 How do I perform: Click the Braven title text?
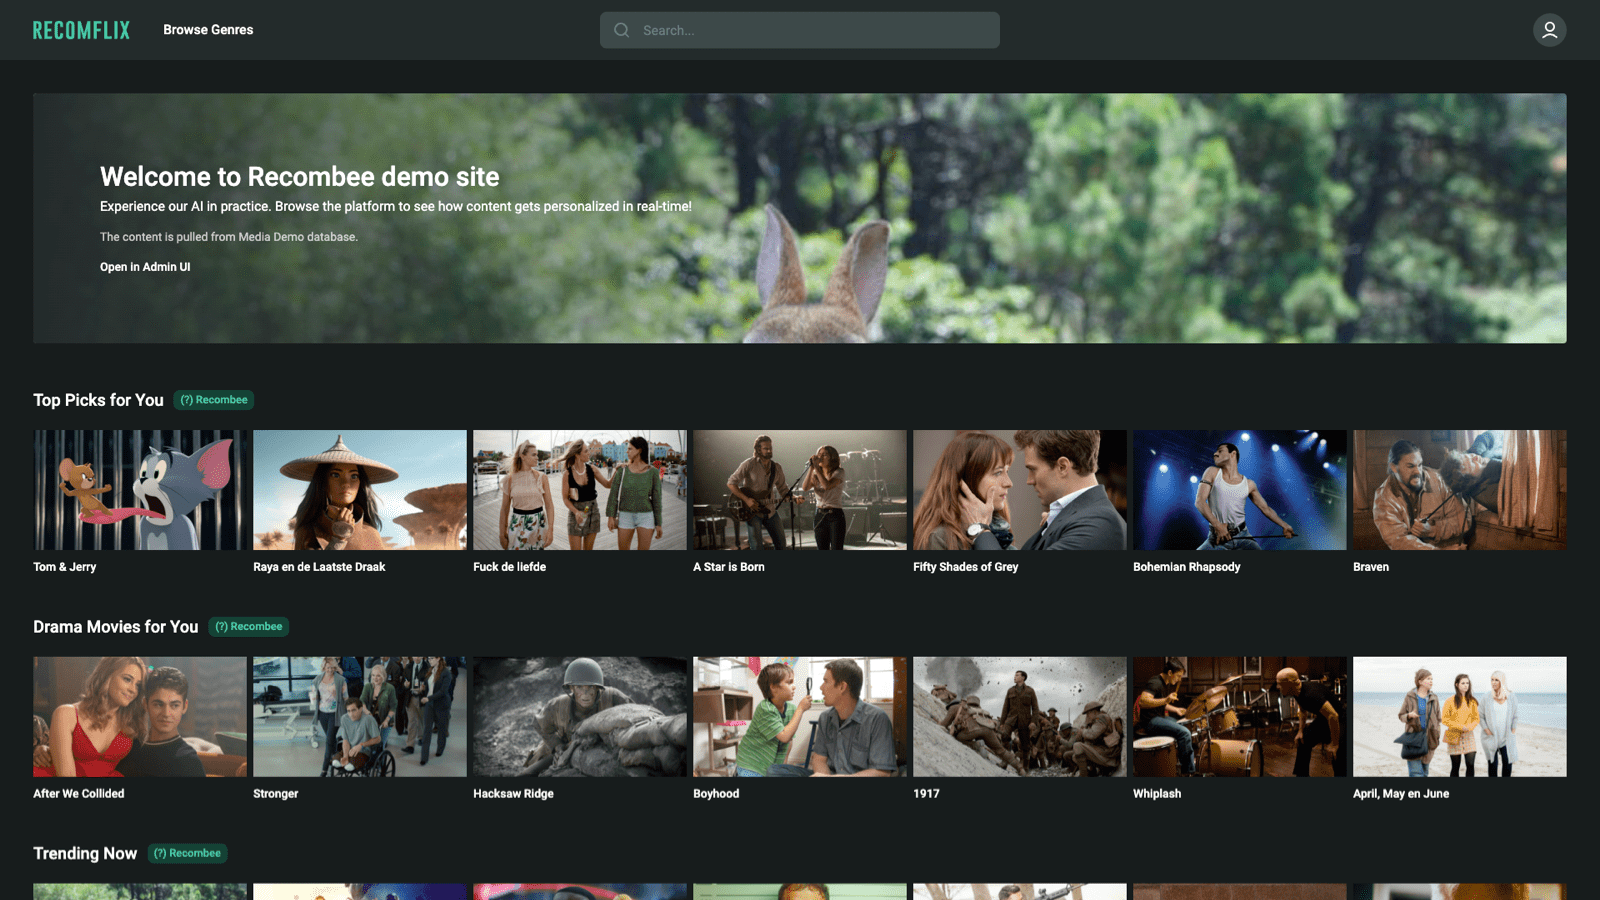pos(1371,567)
